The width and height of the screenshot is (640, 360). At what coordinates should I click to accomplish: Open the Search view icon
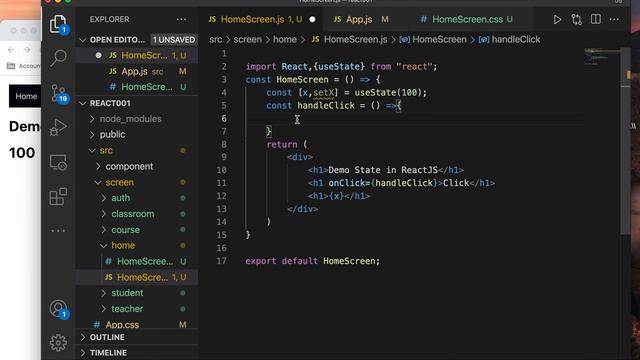tap(58, 58)
